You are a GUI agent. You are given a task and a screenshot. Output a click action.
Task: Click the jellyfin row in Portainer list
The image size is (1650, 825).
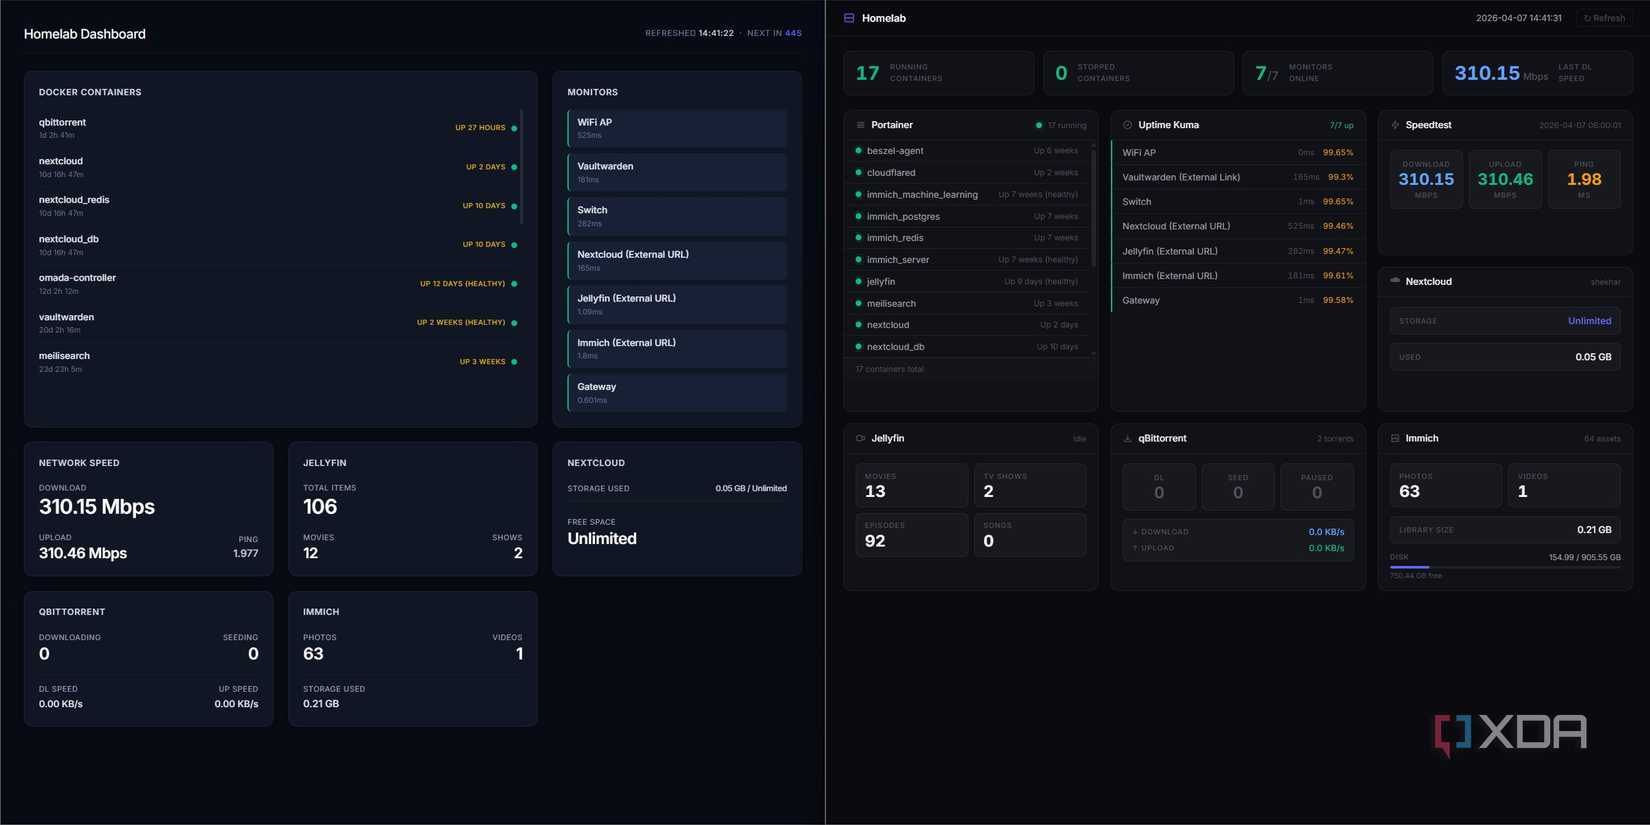point(966,281)
